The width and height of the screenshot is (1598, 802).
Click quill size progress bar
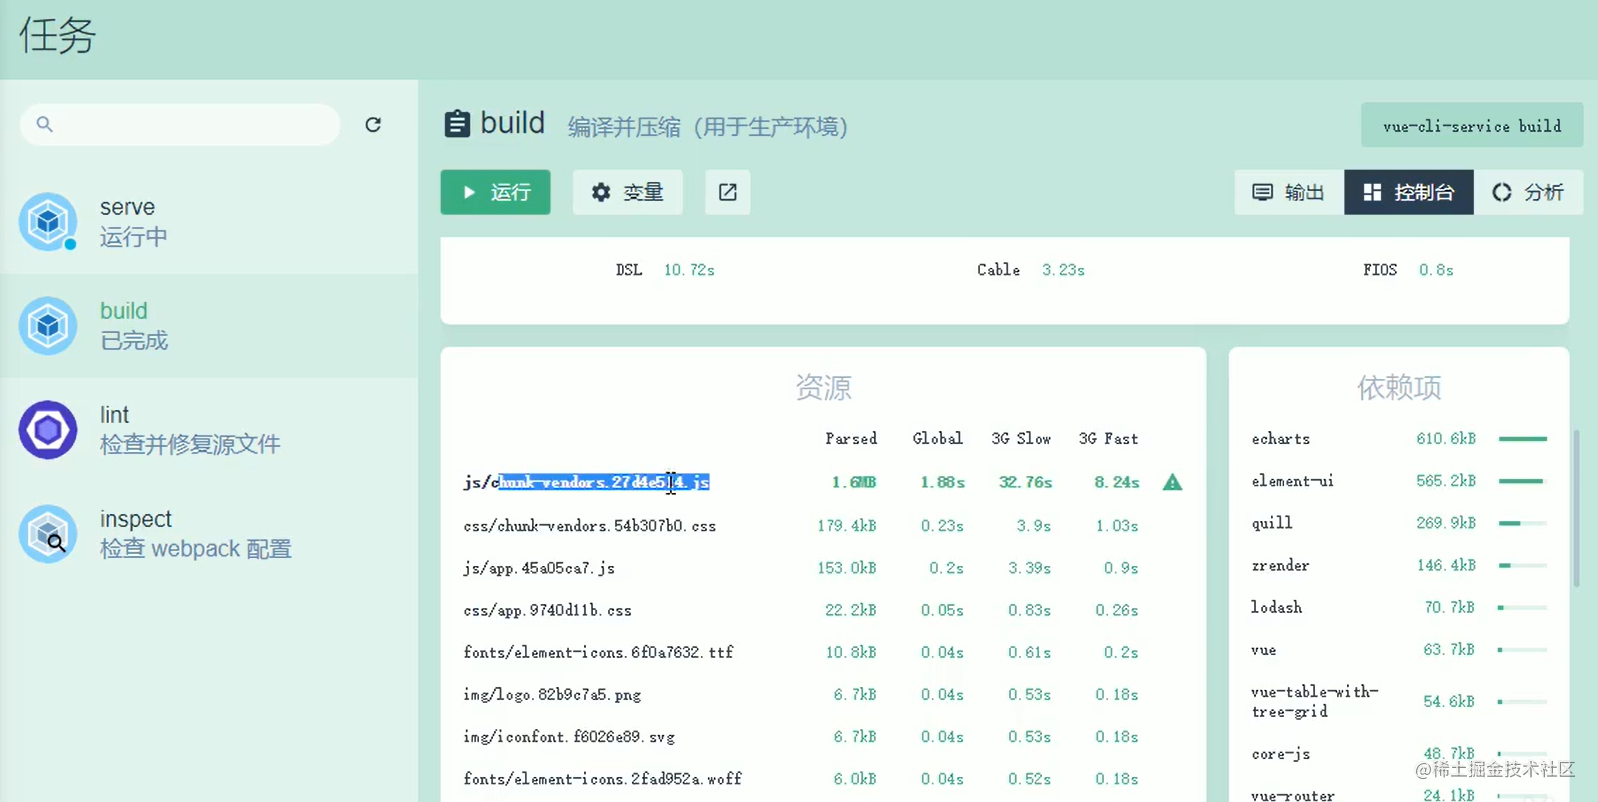(x=1522, y=523)
